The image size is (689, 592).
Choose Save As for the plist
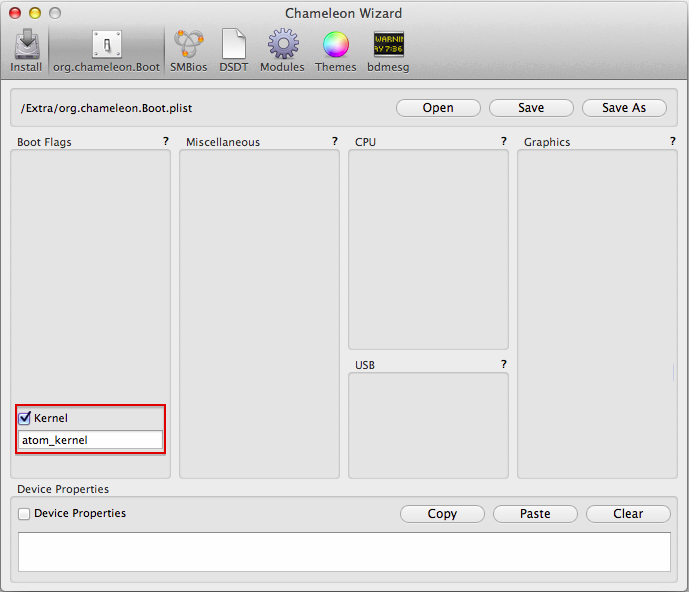624,108
